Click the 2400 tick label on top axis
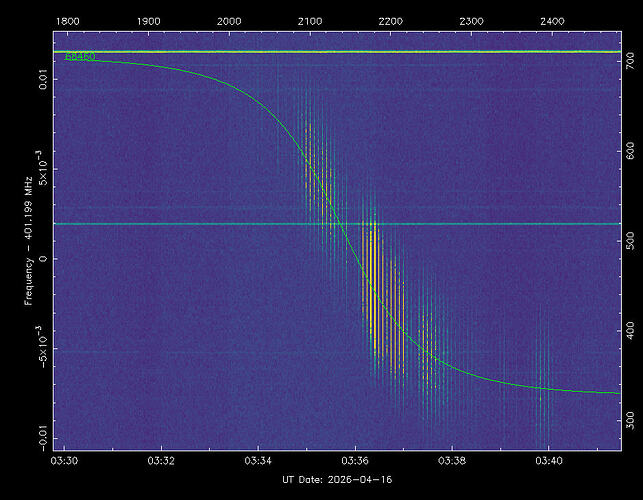The width and height of the screenshot is (643, 500). point(552,20)
